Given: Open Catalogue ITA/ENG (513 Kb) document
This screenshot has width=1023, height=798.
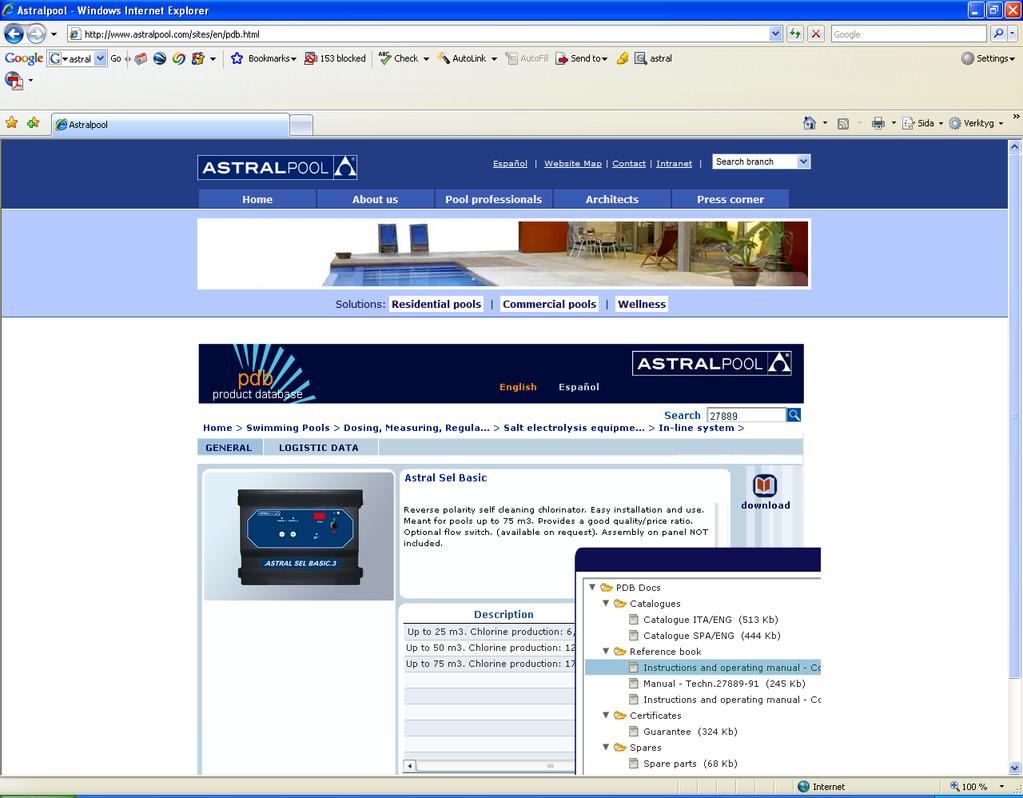Looking at the screenshot, I should [710, 620].
